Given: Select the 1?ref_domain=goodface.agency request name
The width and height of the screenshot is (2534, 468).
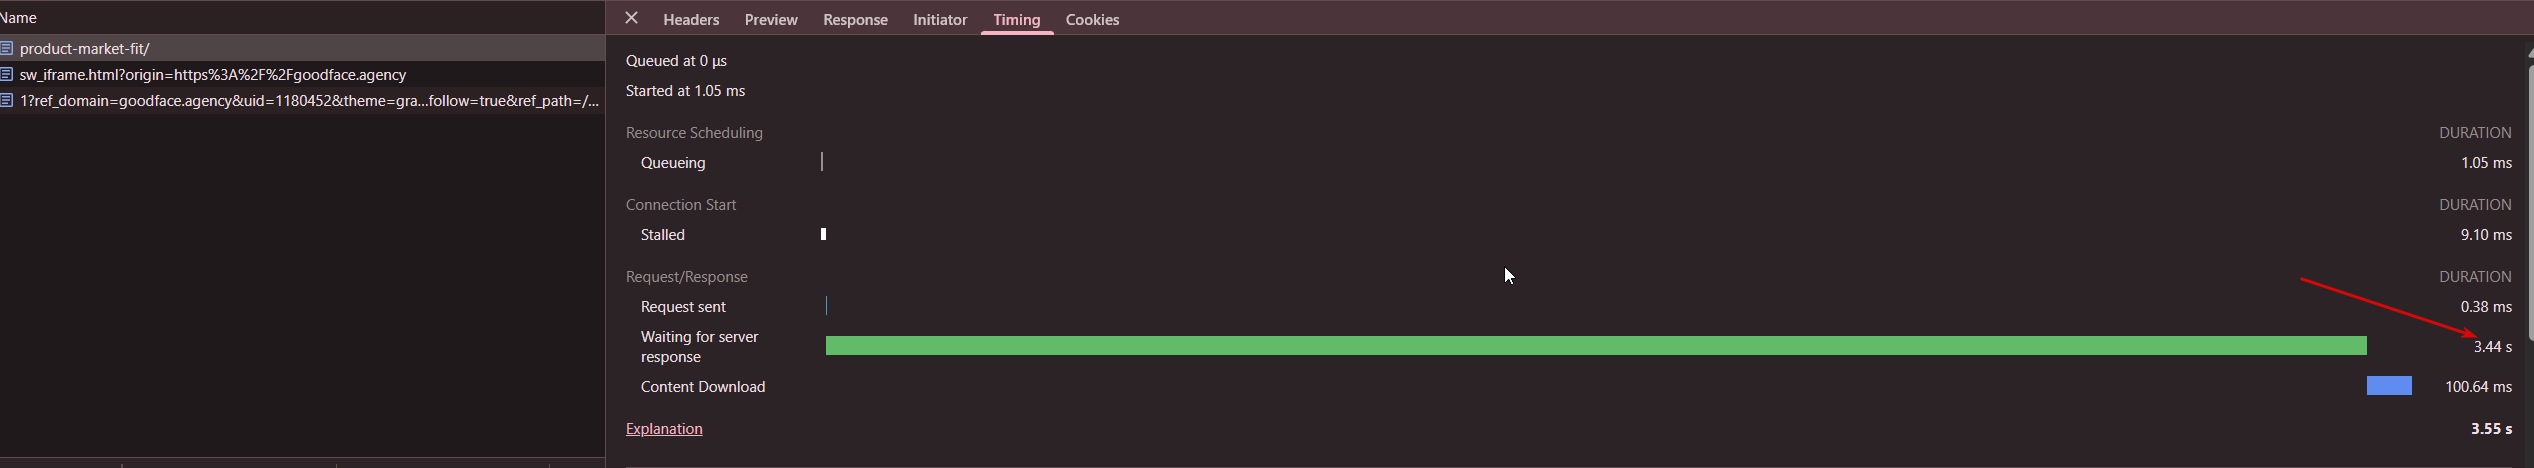Looking at the screenshot, I should [x=309, y=101].
